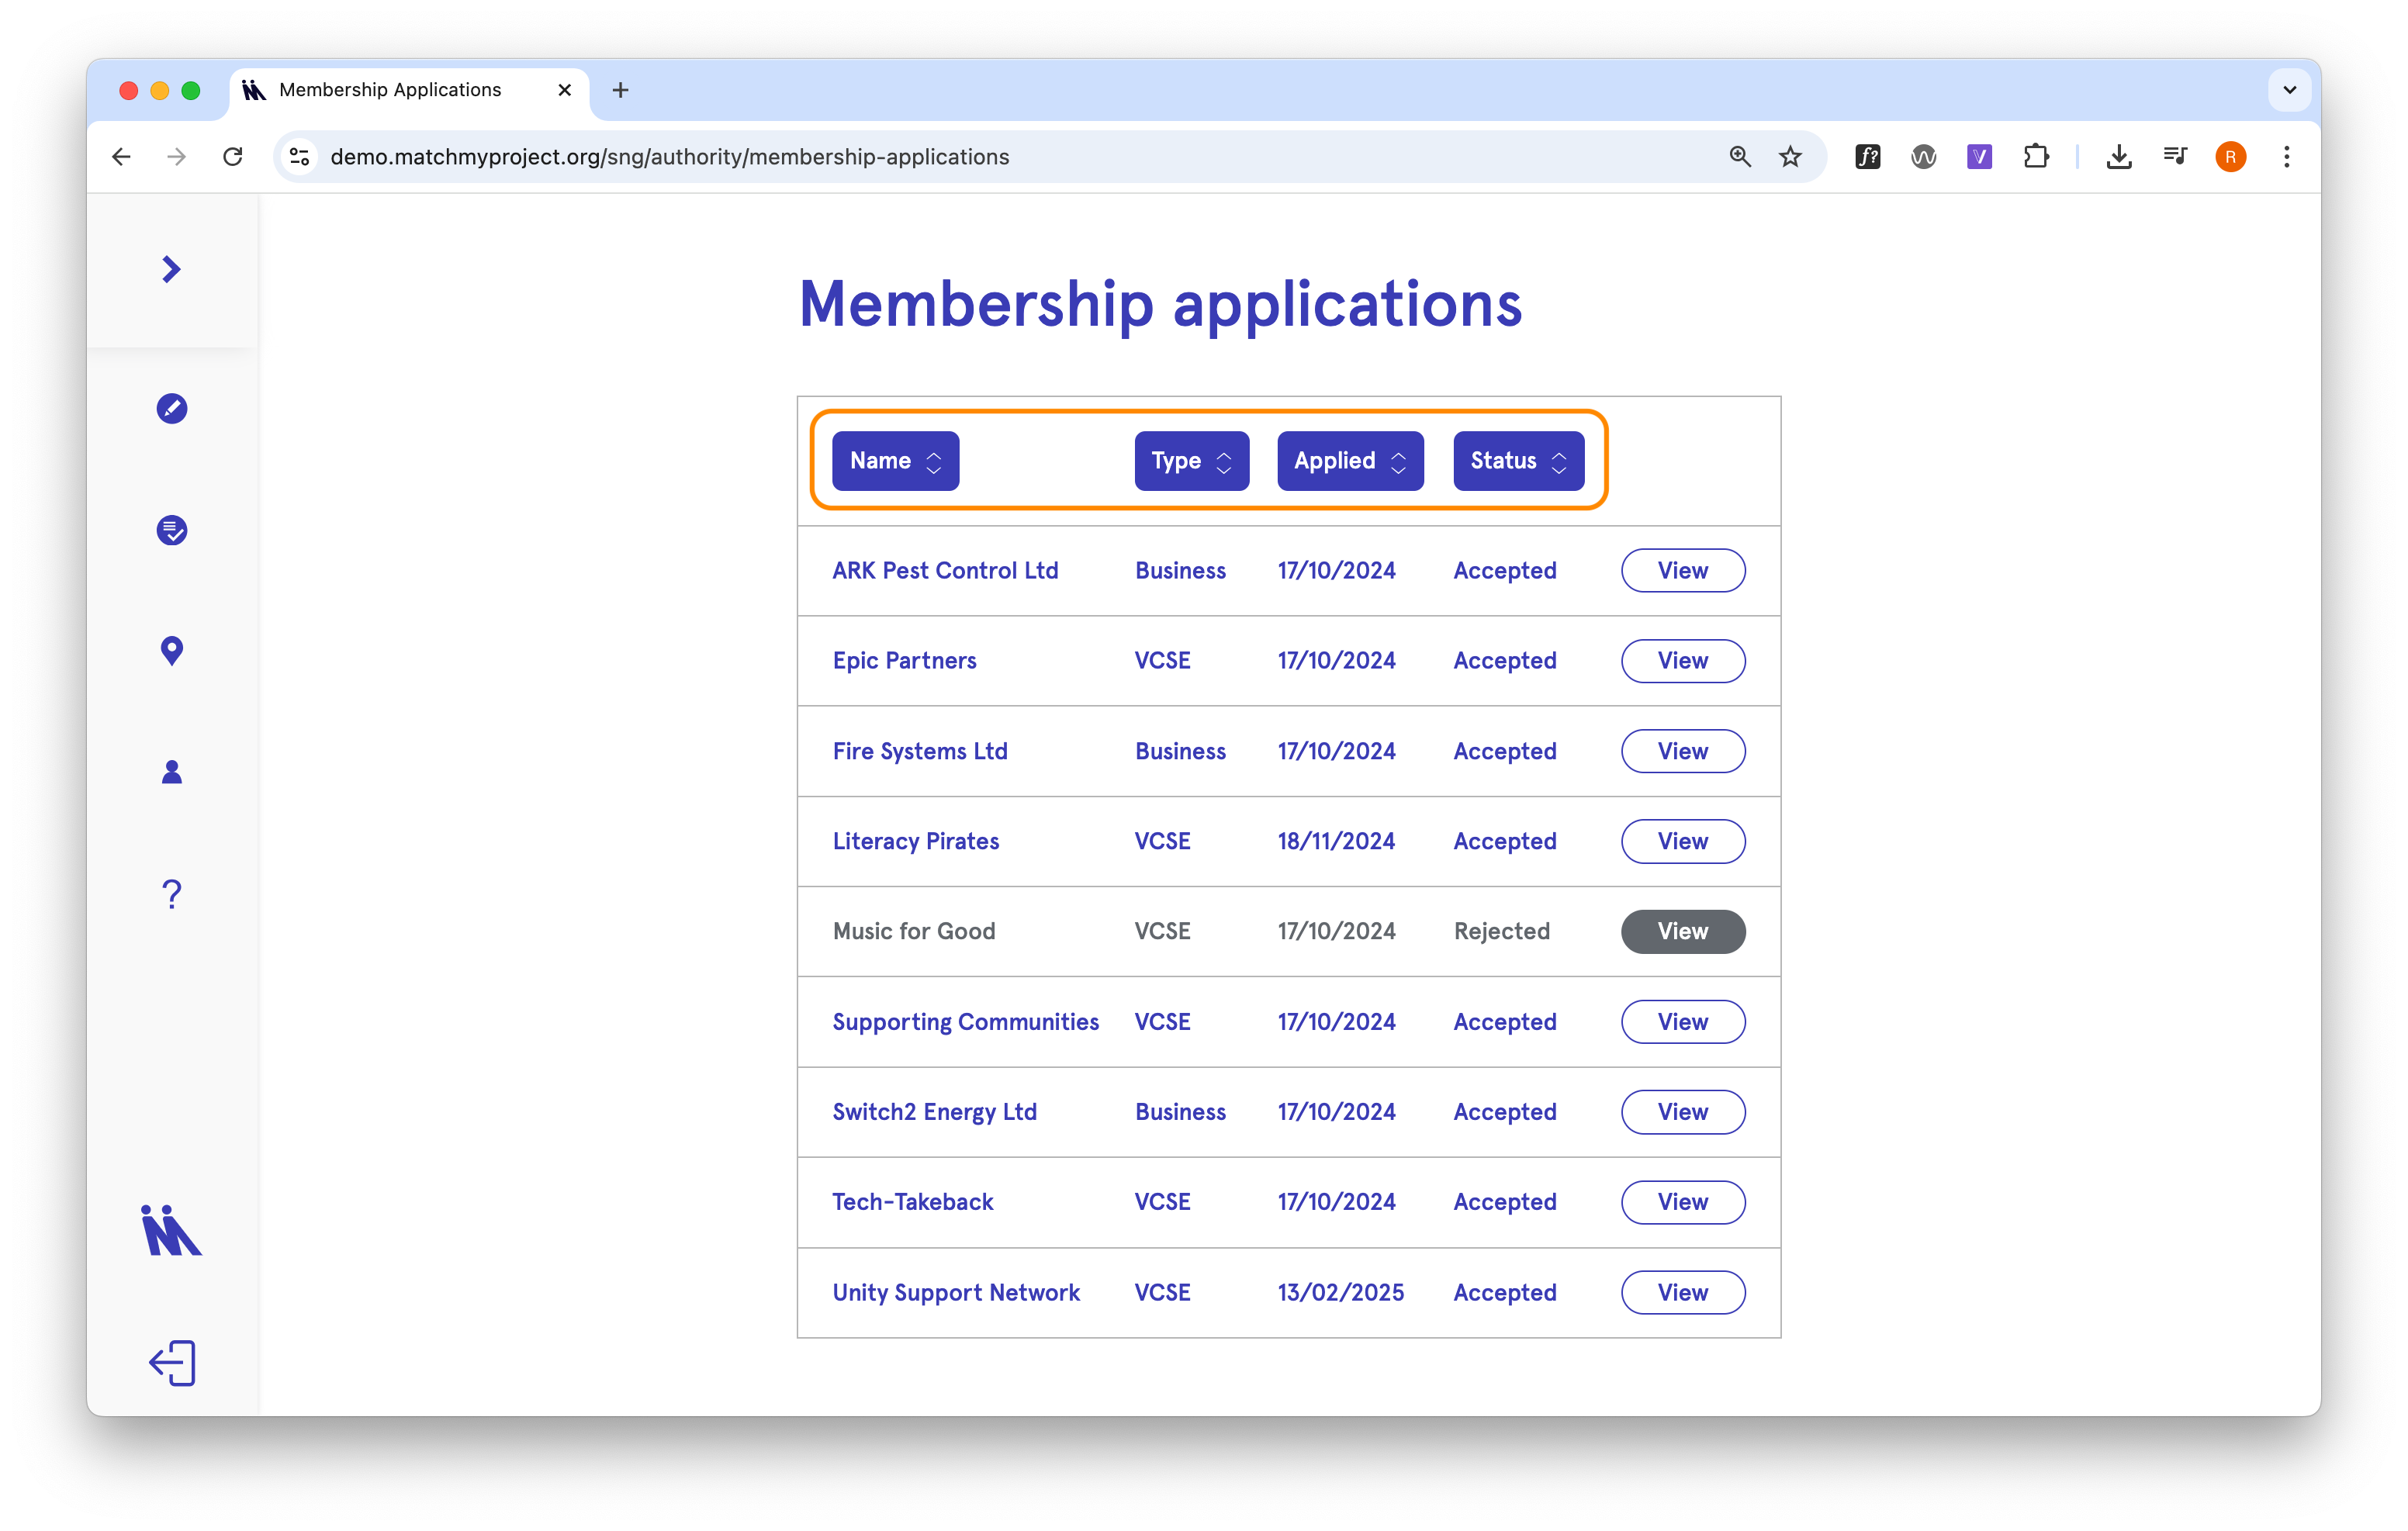View the Unity Support Network application
2408x1531 pixels.
click(x=1683, y=1292)
